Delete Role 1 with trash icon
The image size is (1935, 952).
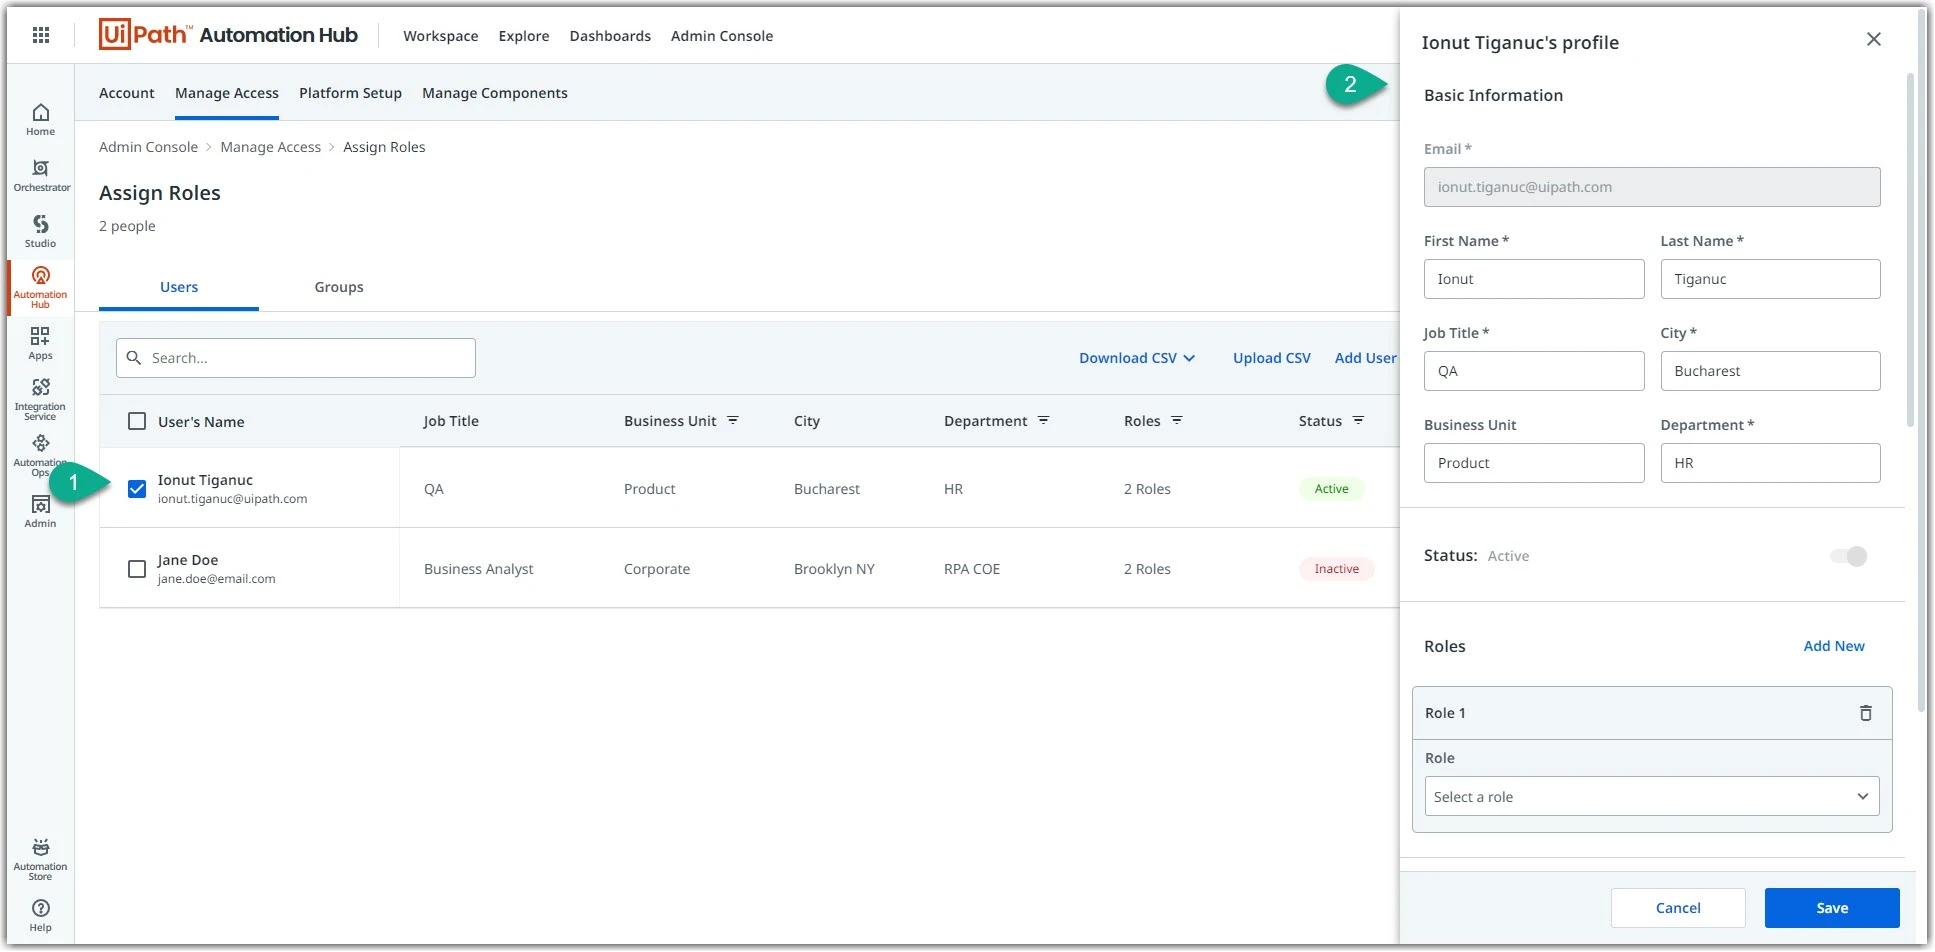pyautogui.click(x=1866, y=713)
